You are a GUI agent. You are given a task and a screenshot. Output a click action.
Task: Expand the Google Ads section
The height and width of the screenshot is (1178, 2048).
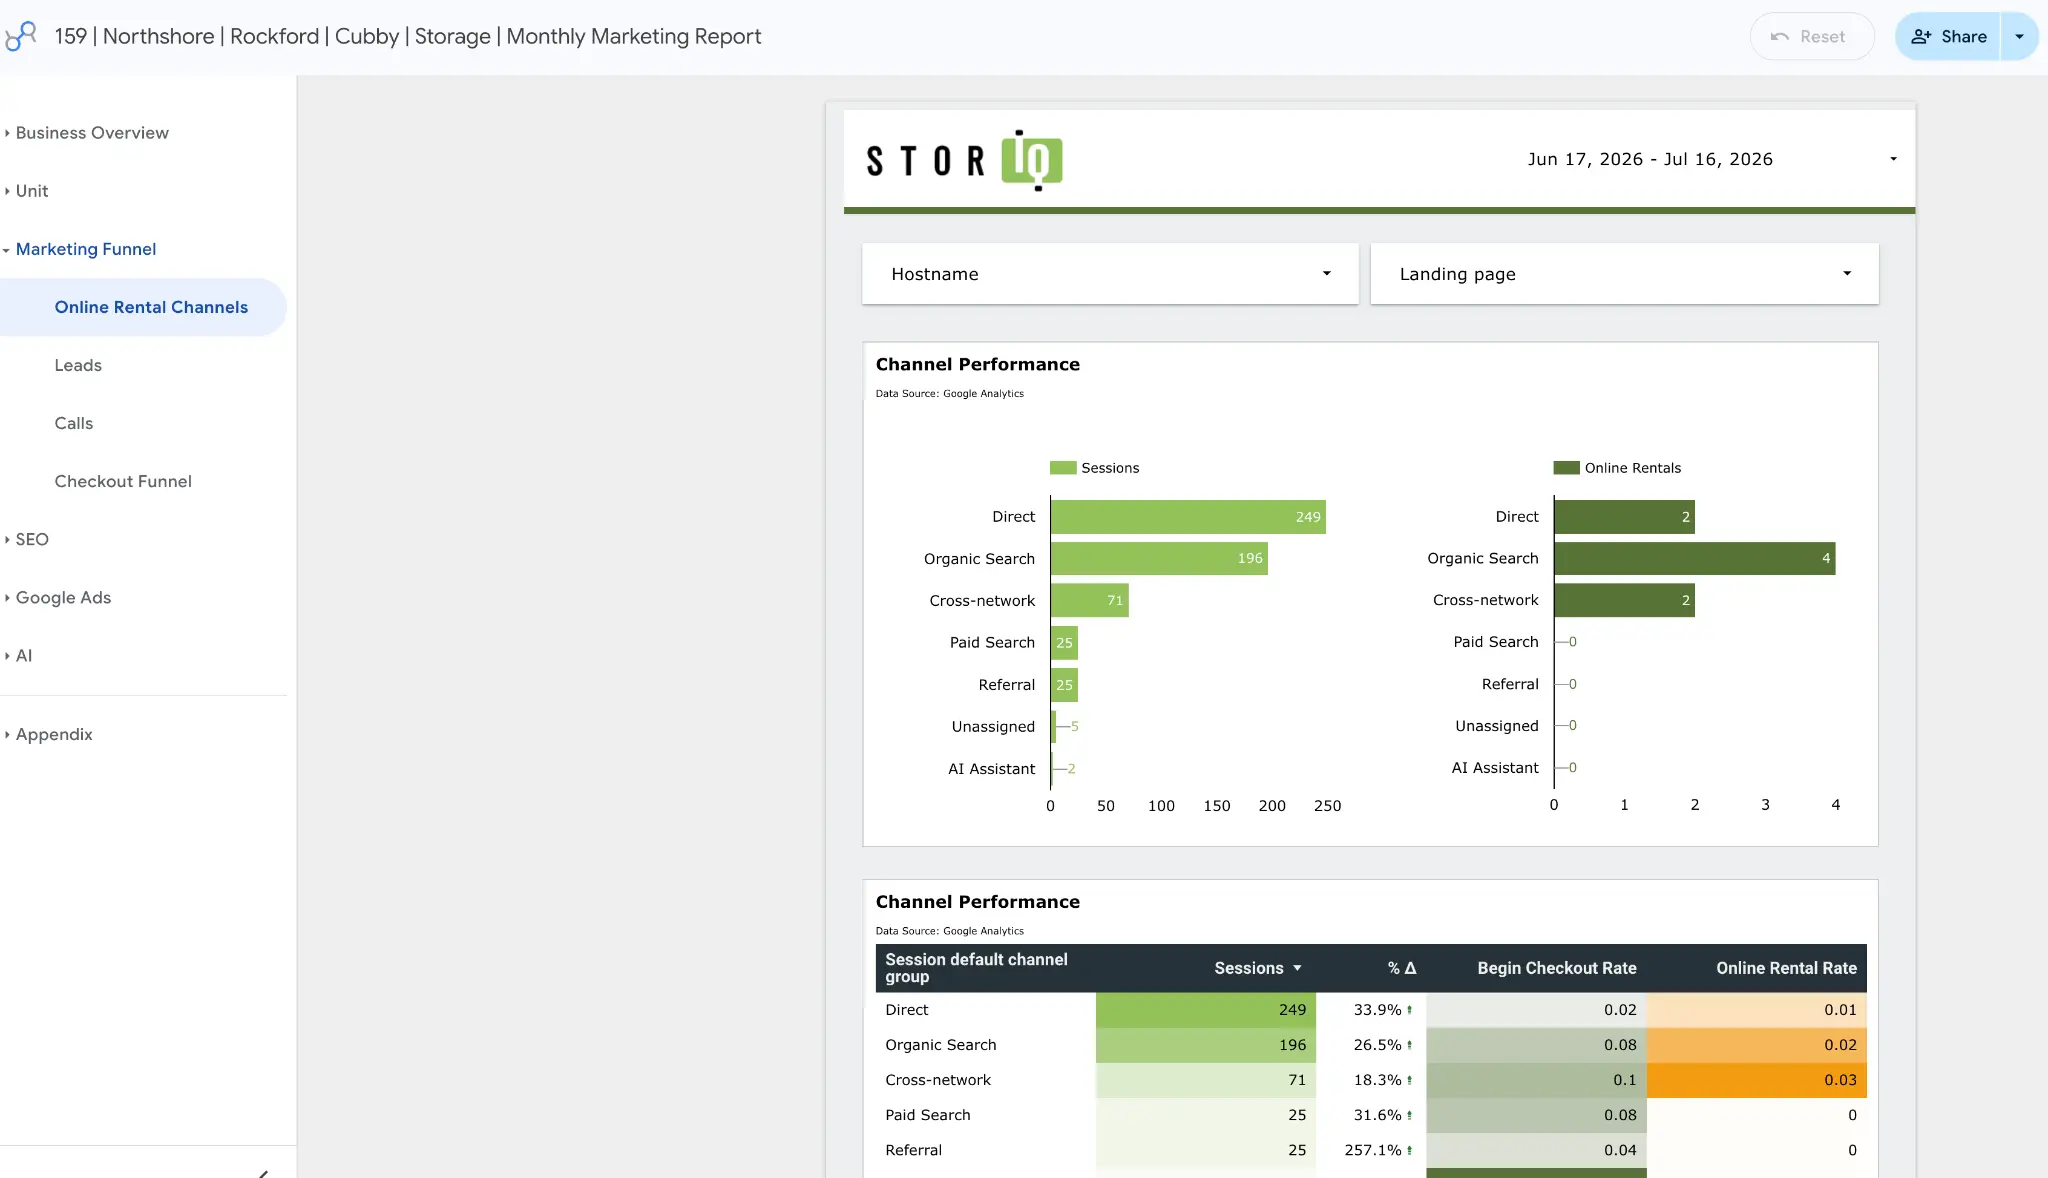(63, 597)
